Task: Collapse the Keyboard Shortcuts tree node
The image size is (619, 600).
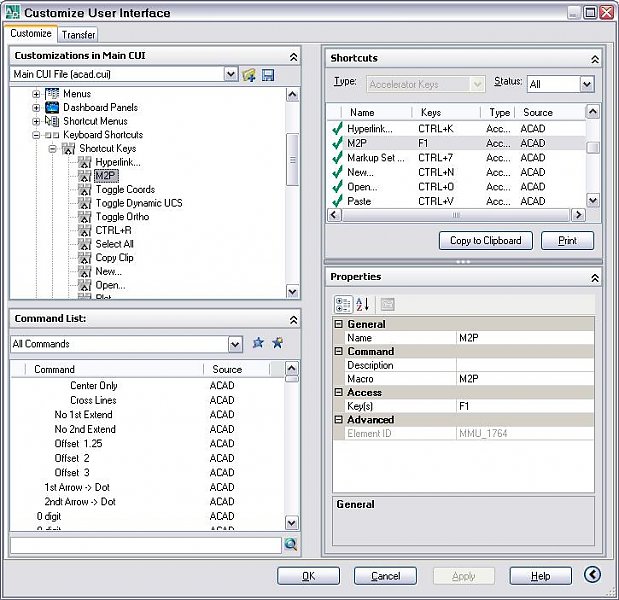Action: [36, 135]
